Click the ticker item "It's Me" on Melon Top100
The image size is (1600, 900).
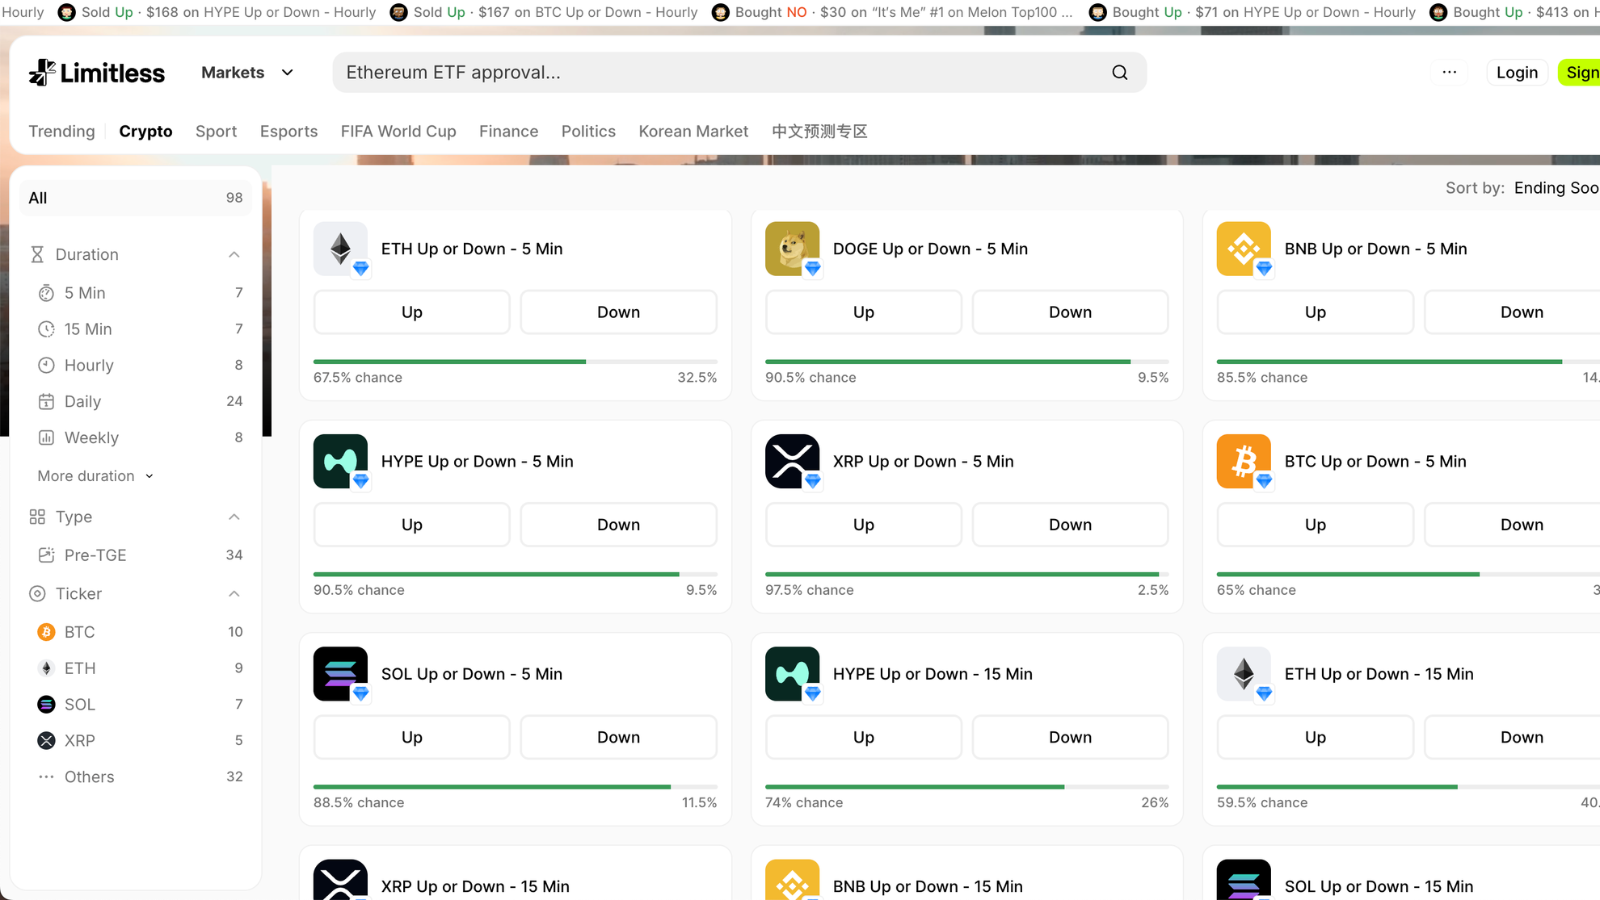(x=892, y=12)
